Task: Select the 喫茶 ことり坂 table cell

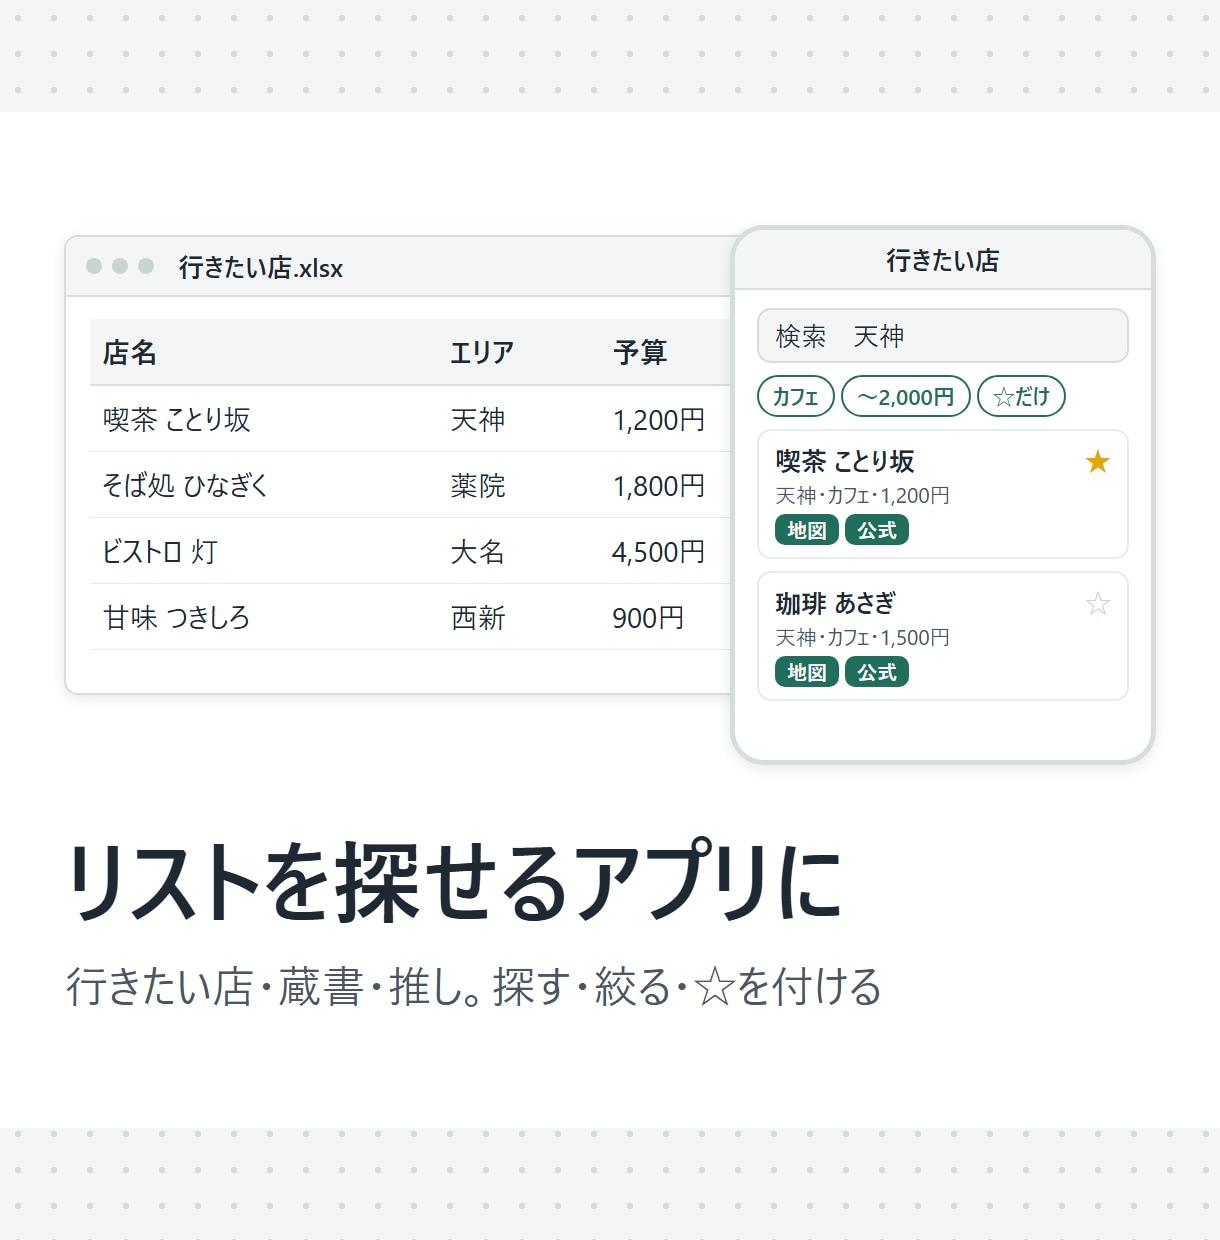Action: tap(176, 419)
